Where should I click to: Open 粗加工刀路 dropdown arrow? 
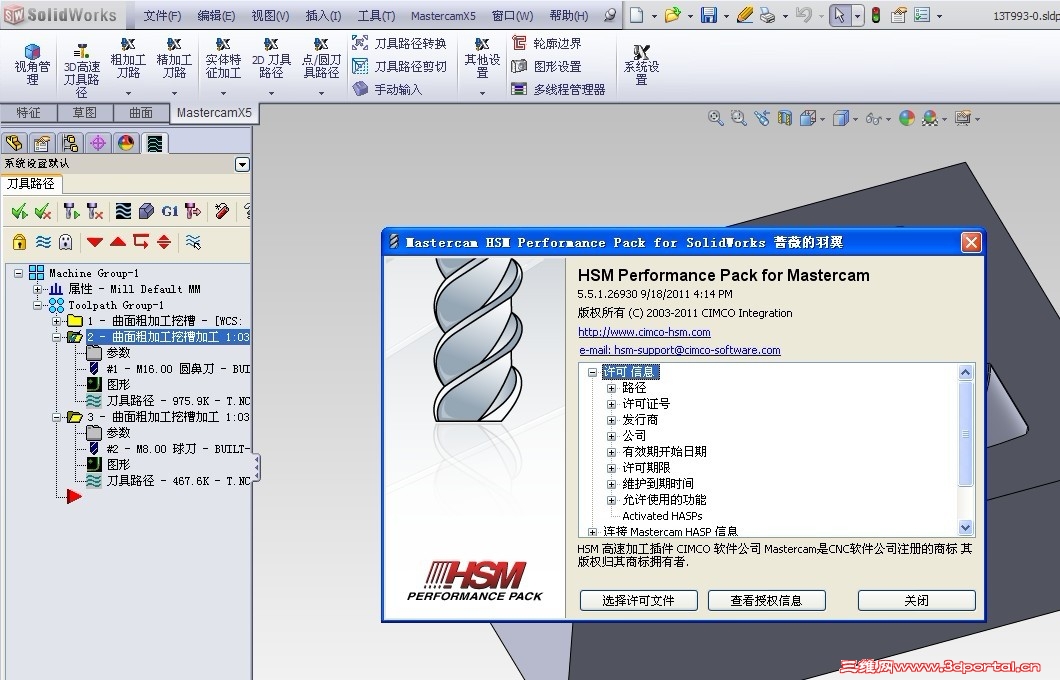point(128,93)
